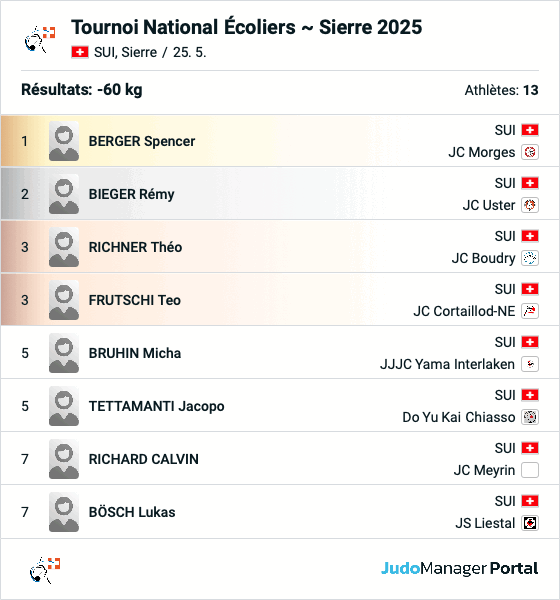Viewport: 560px width, 600px height.
Task: Select the RICHARD CALVIN athlete name
Action: coord(144,459)
